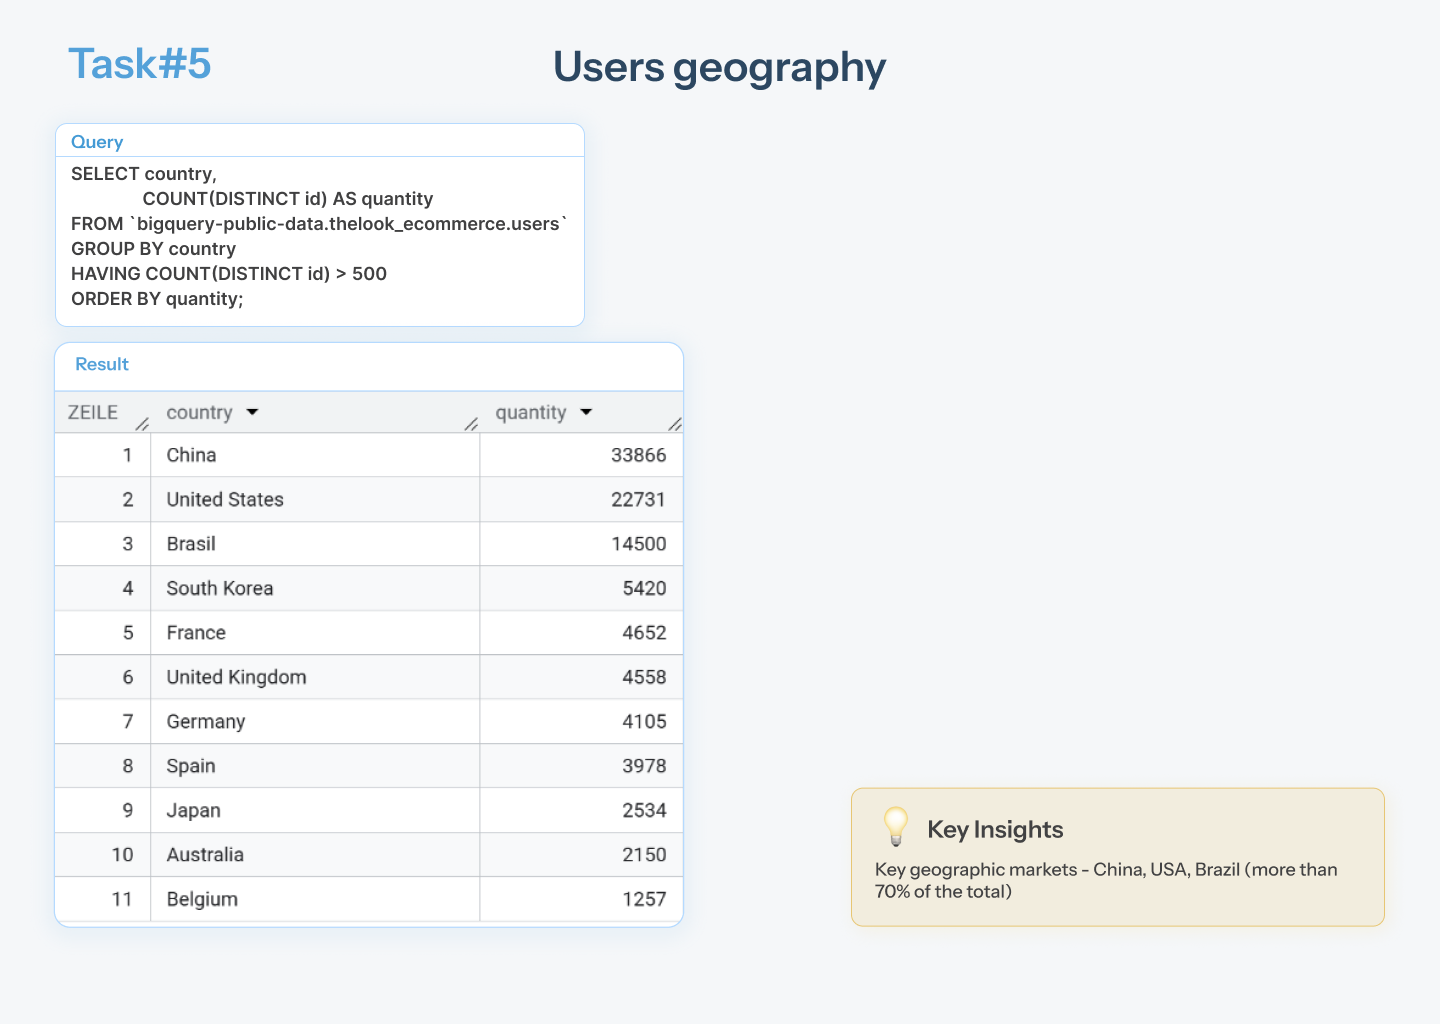Click the ZEILE column resize handle
The width and height of the screenshot is (1440, 1024).
click(x=142, y=424)
